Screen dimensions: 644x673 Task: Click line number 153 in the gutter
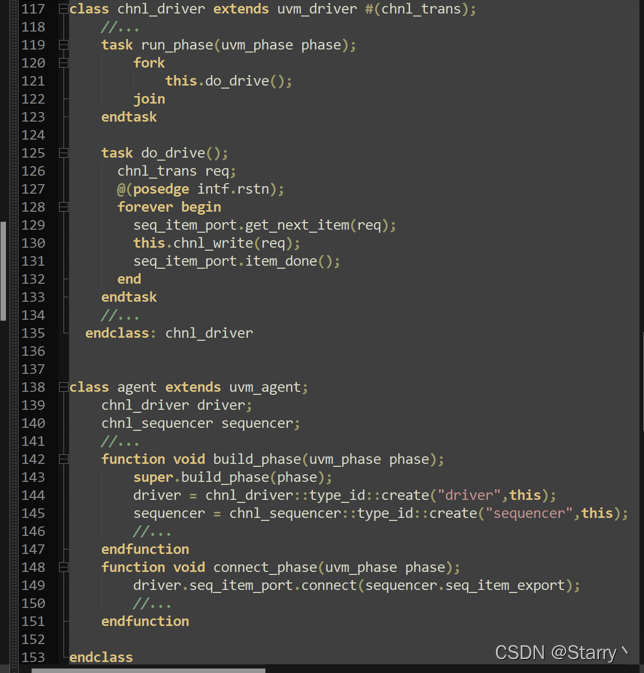[33, 658]
